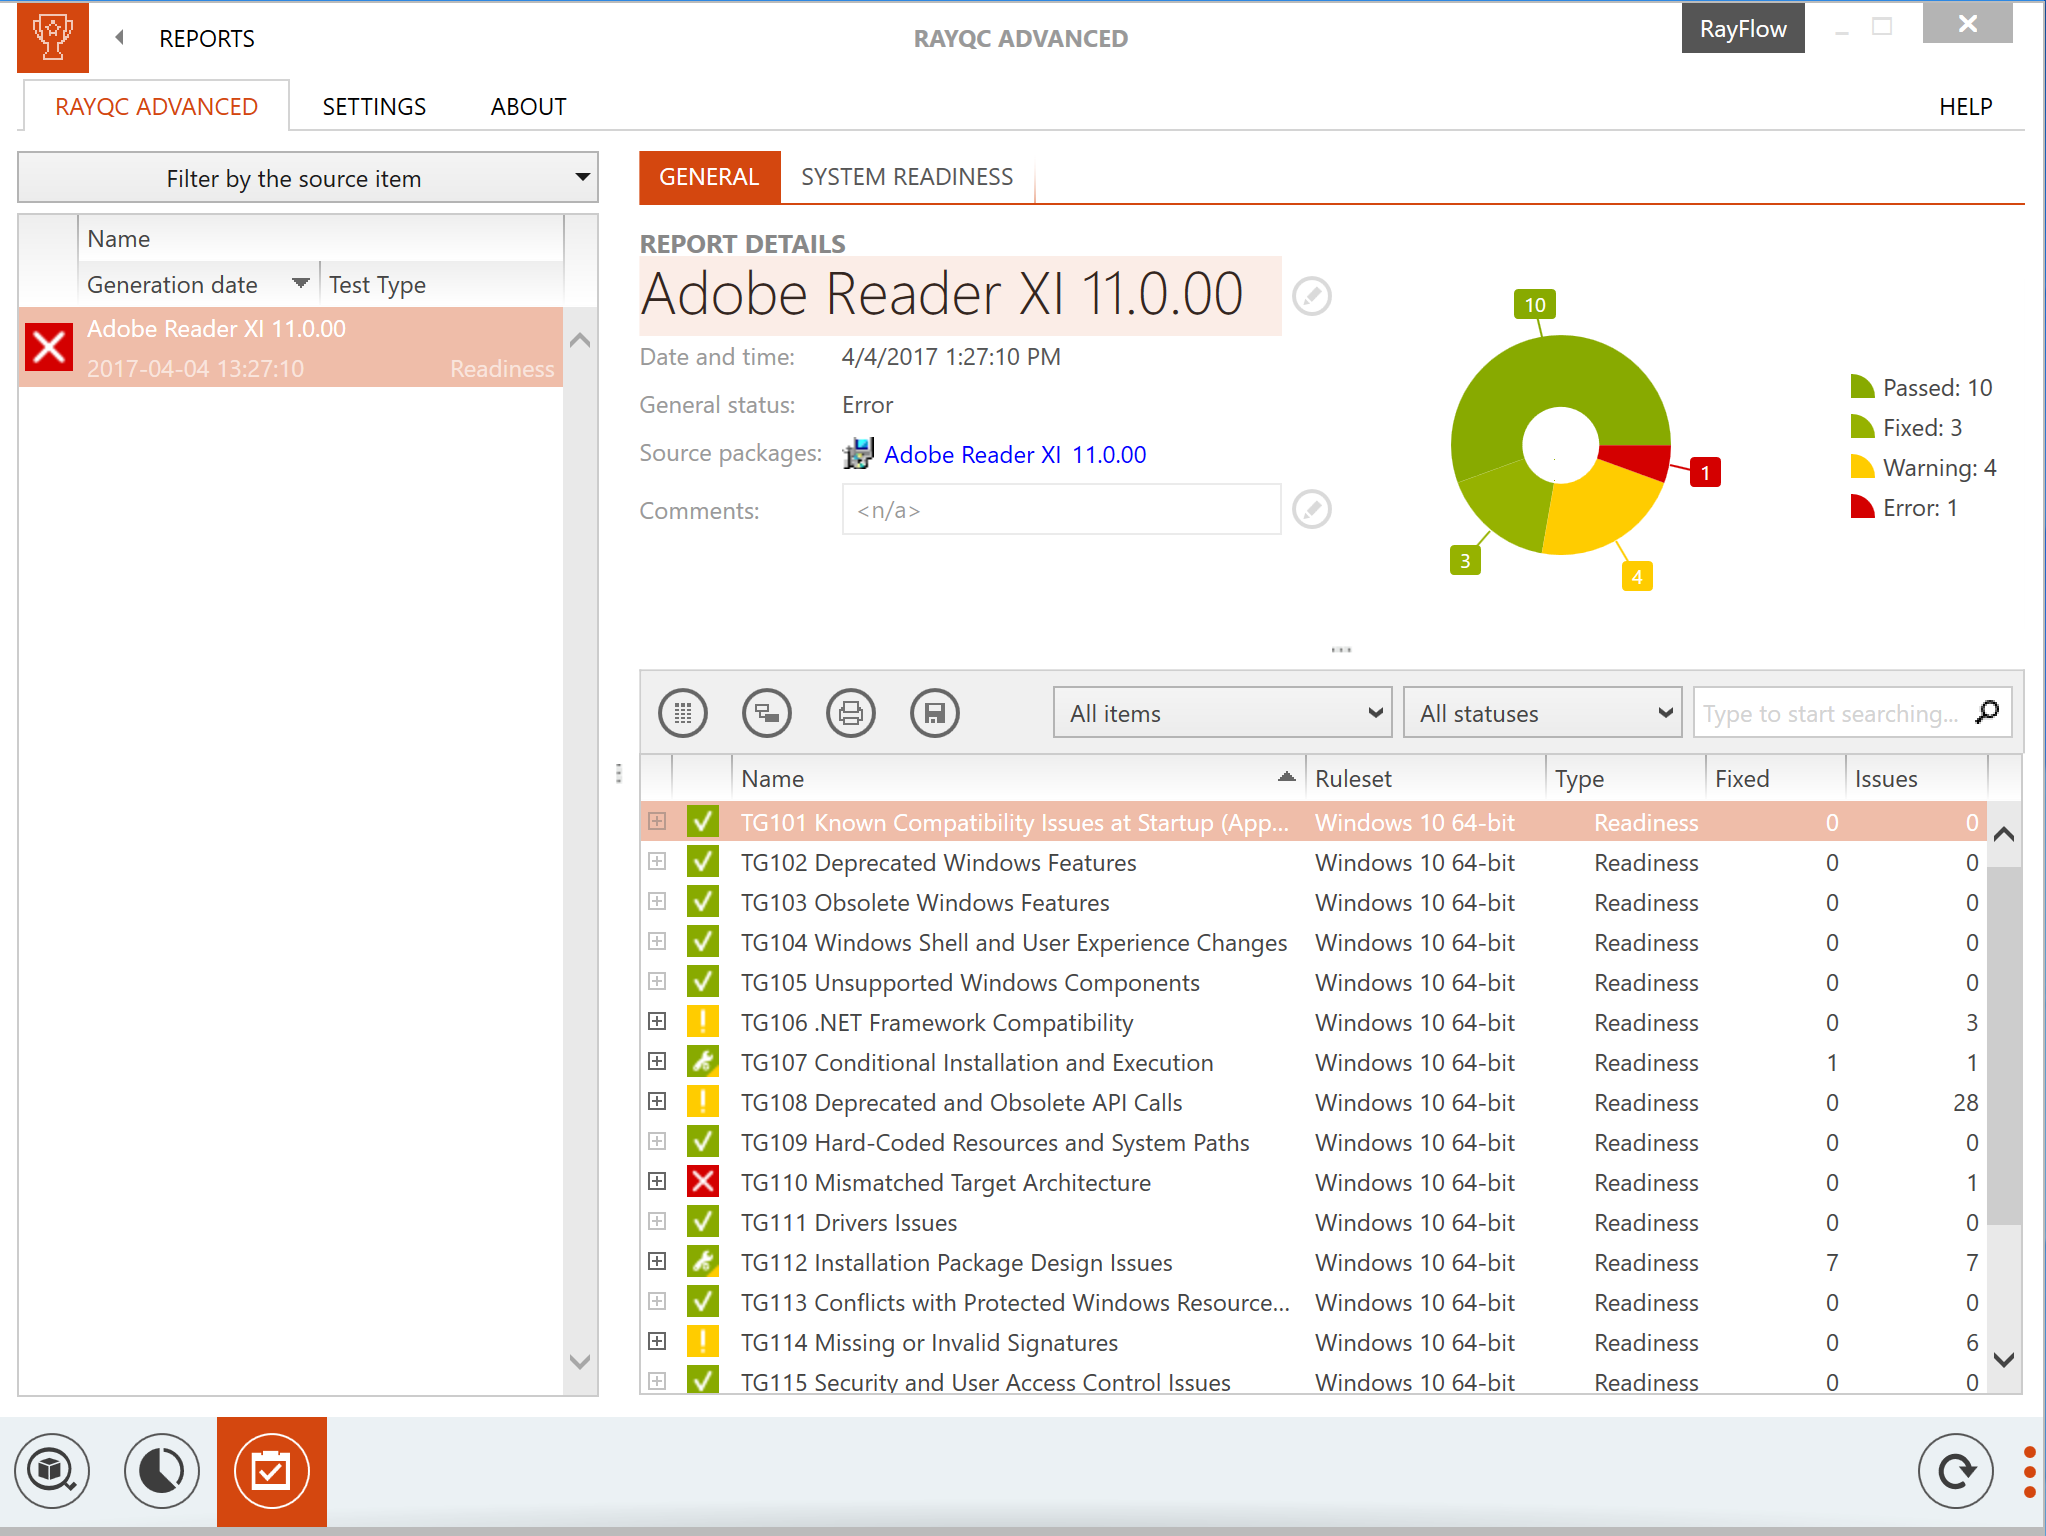Open the All items filter dropdown
2046x1536 pixels.
tap(1222, 713)
